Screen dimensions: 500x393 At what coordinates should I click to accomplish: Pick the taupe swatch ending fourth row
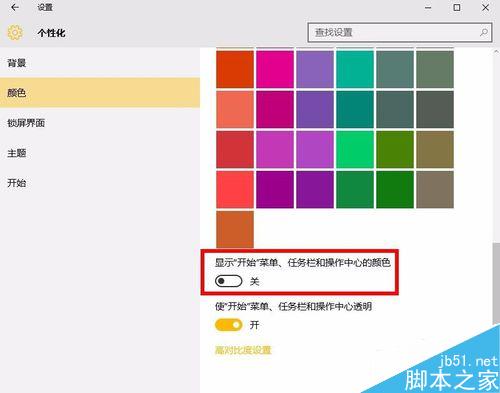click(435, 189)
